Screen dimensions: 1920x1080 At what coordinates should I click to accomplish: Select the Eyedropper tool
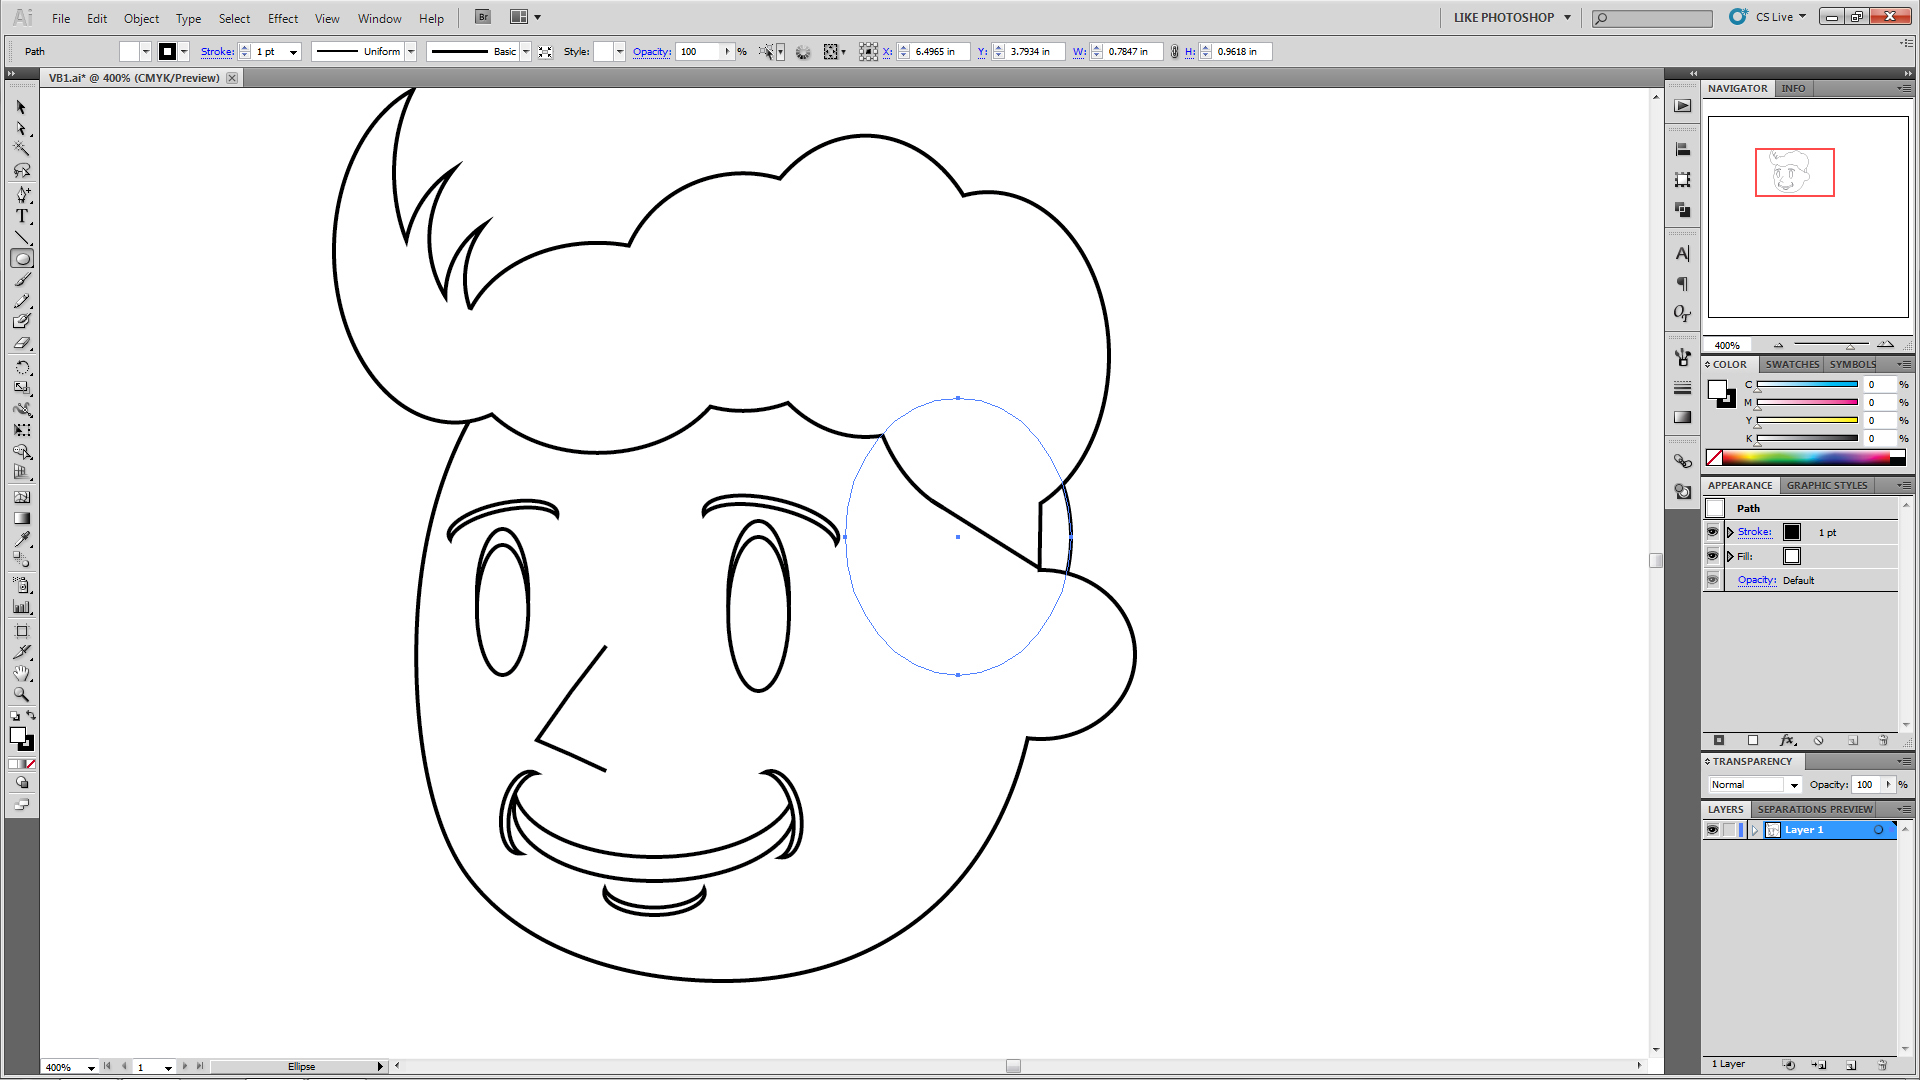22,539
